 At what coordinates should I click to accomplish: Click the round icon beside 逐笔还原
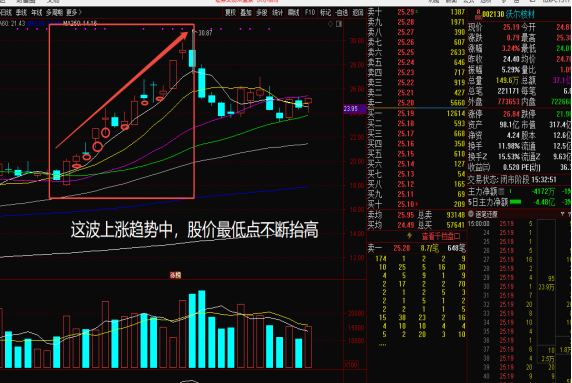point(471,214)
